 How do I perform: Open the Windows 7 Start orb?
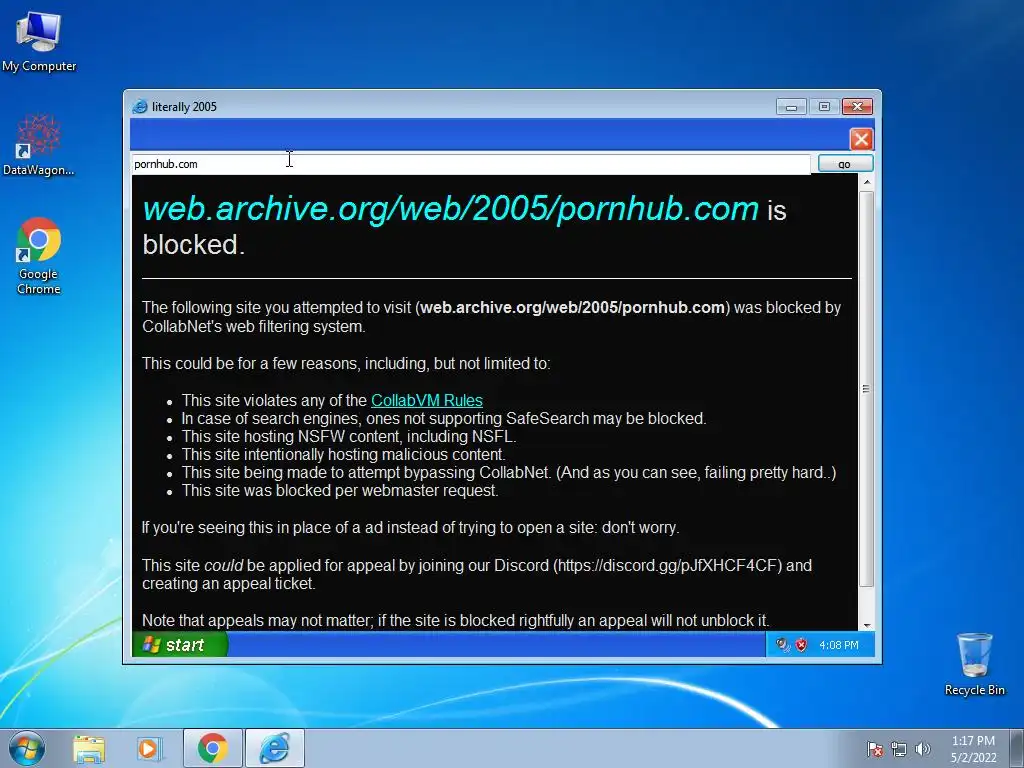[x=27, y=748]
